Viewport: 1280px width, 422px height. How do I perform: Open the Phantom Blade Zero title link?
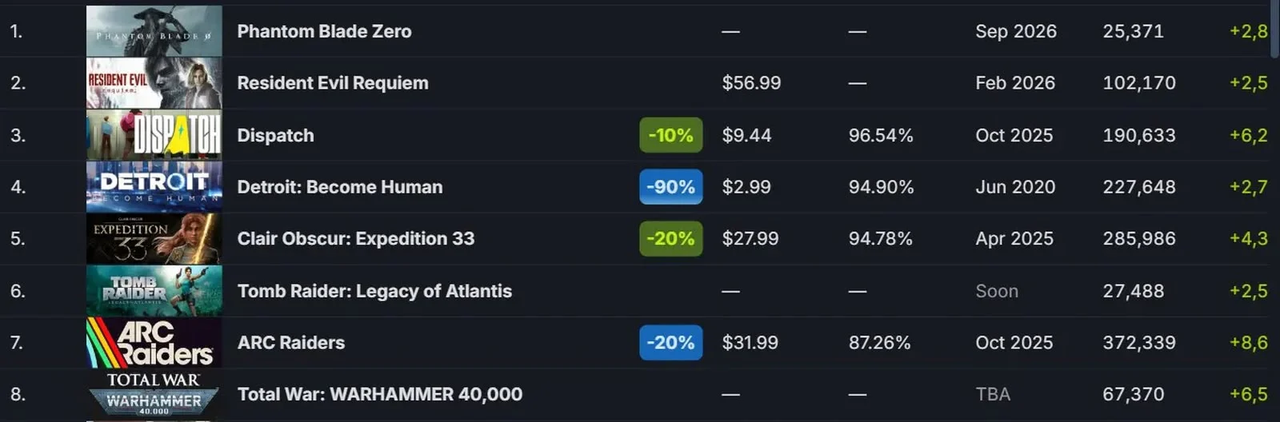tap(324, 31)
